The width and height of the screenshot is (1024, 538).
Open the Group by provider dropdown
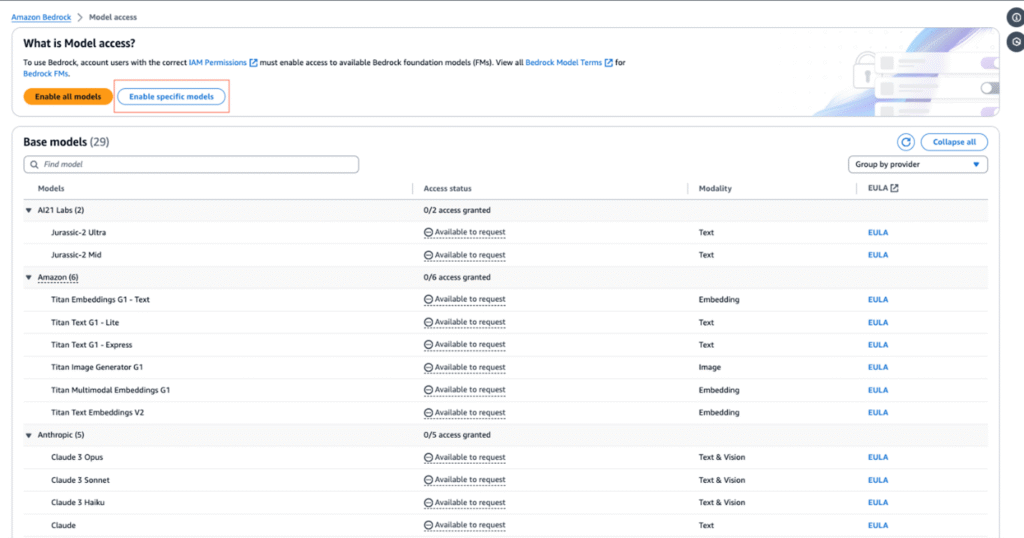(917, 164)
